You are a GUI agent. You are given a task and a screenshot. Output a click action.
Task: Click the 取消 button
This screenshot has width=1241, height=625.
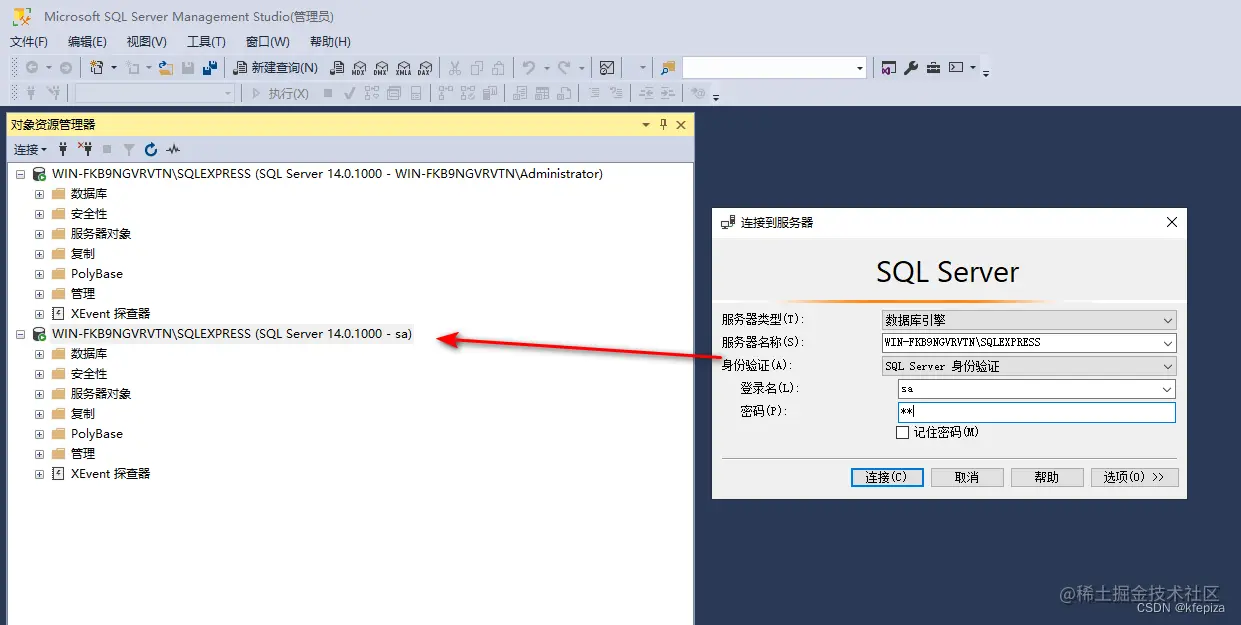[x=967, y=477]
